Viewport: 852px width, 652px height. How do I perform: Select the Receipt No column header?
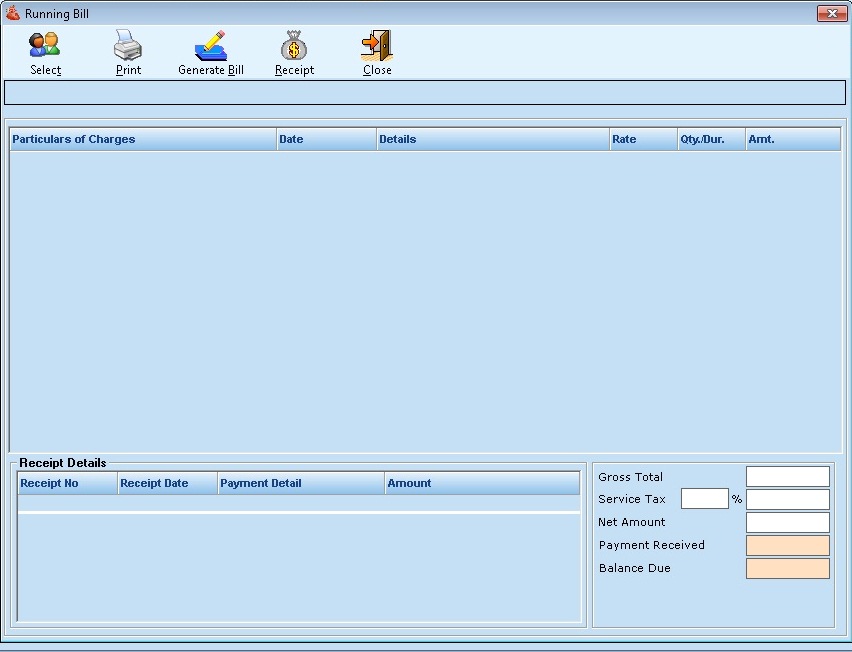(x=65, y=483)
